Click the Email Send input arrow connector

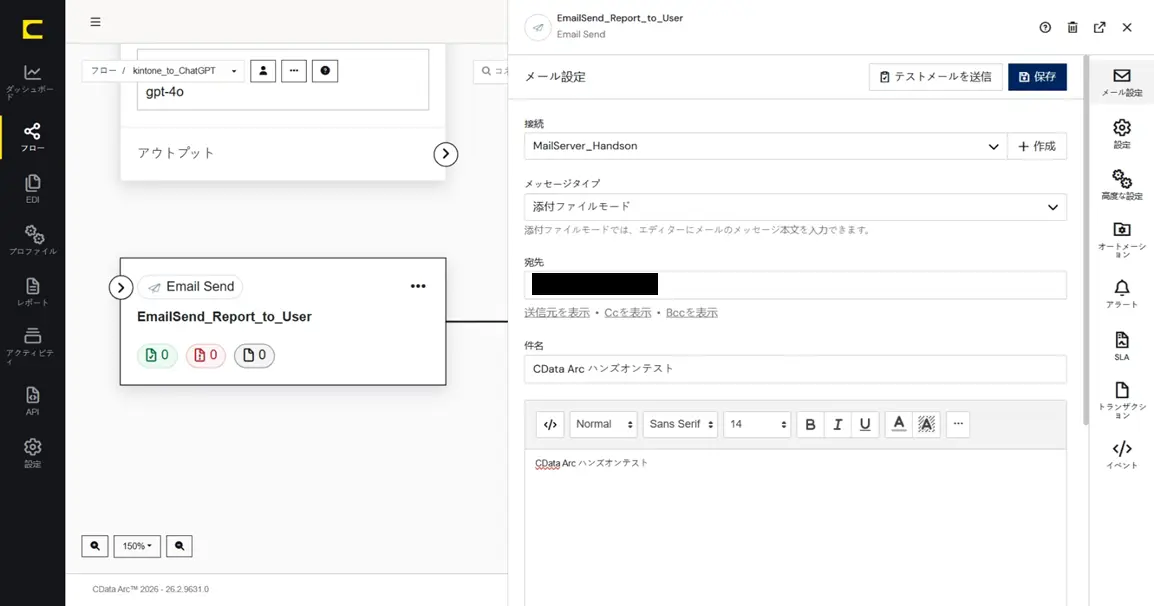121,287
